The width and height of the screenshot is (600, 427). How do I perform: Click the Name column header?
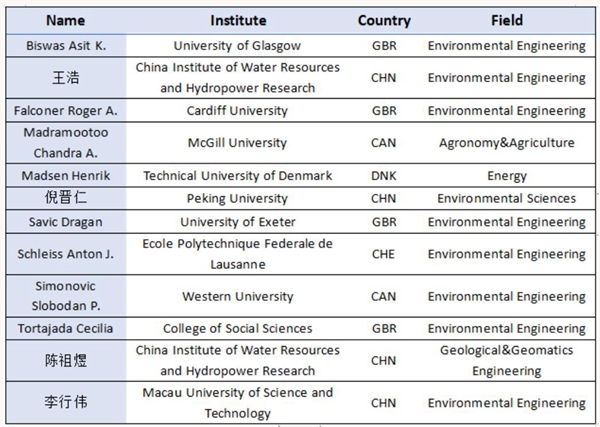point(65,20)
